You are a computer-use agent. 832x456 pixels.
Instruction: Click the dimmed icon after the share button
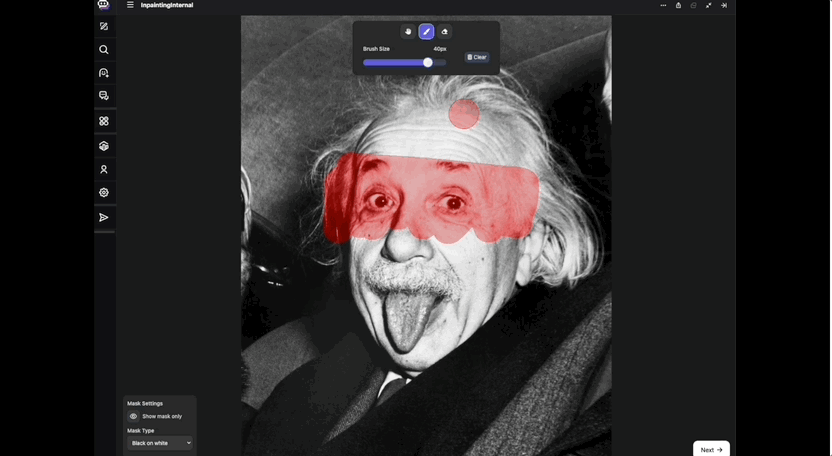[693, 5]
